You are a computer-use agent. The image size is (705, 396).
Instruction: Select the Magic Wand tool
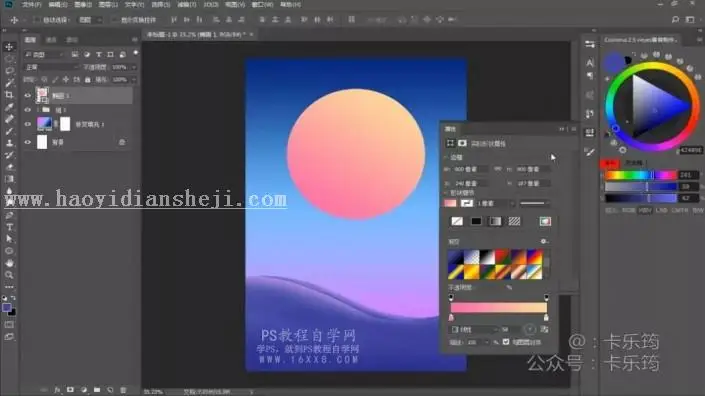coord(9,83)
